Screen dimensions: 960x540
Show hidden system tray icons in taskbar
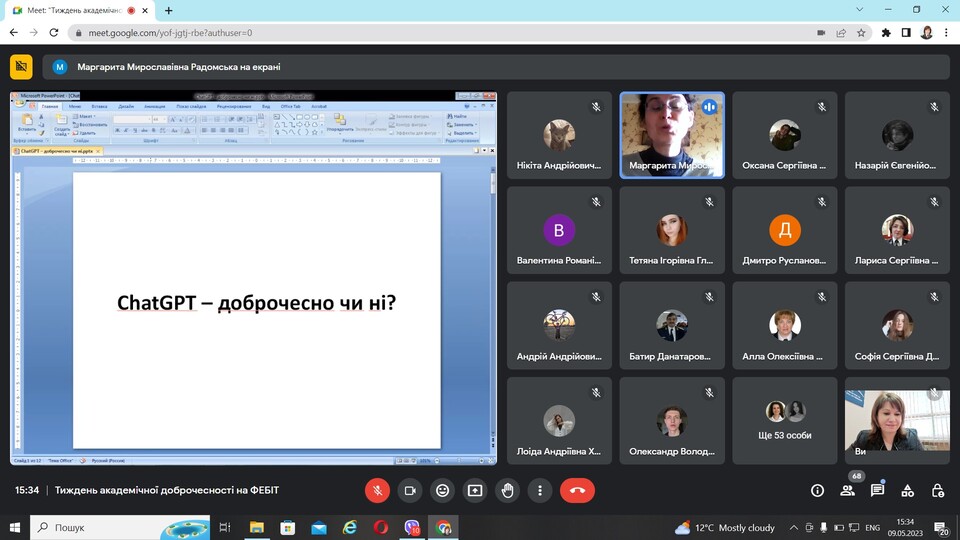(793, 527)
